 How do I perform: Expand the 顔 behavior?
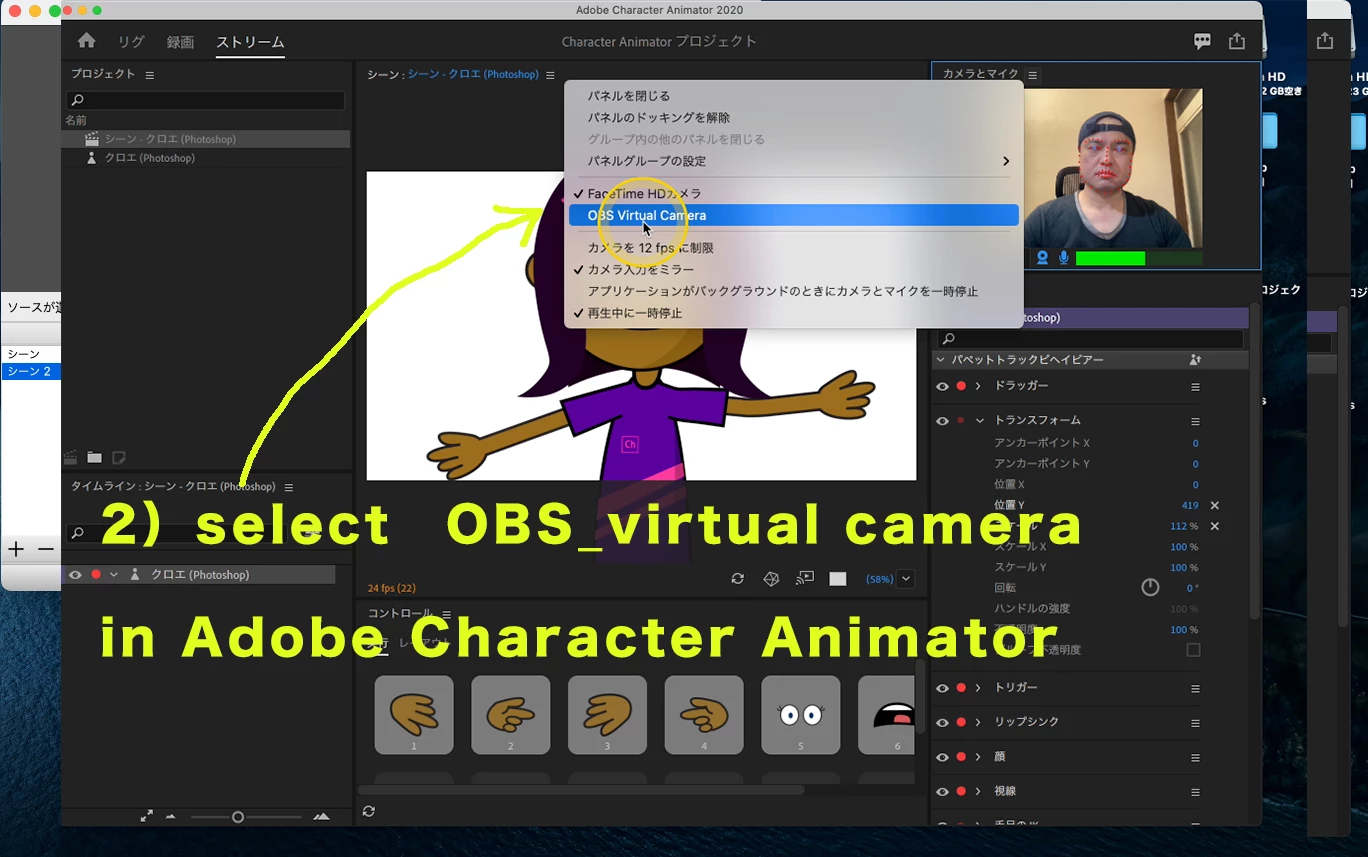(x=979, y=757)
